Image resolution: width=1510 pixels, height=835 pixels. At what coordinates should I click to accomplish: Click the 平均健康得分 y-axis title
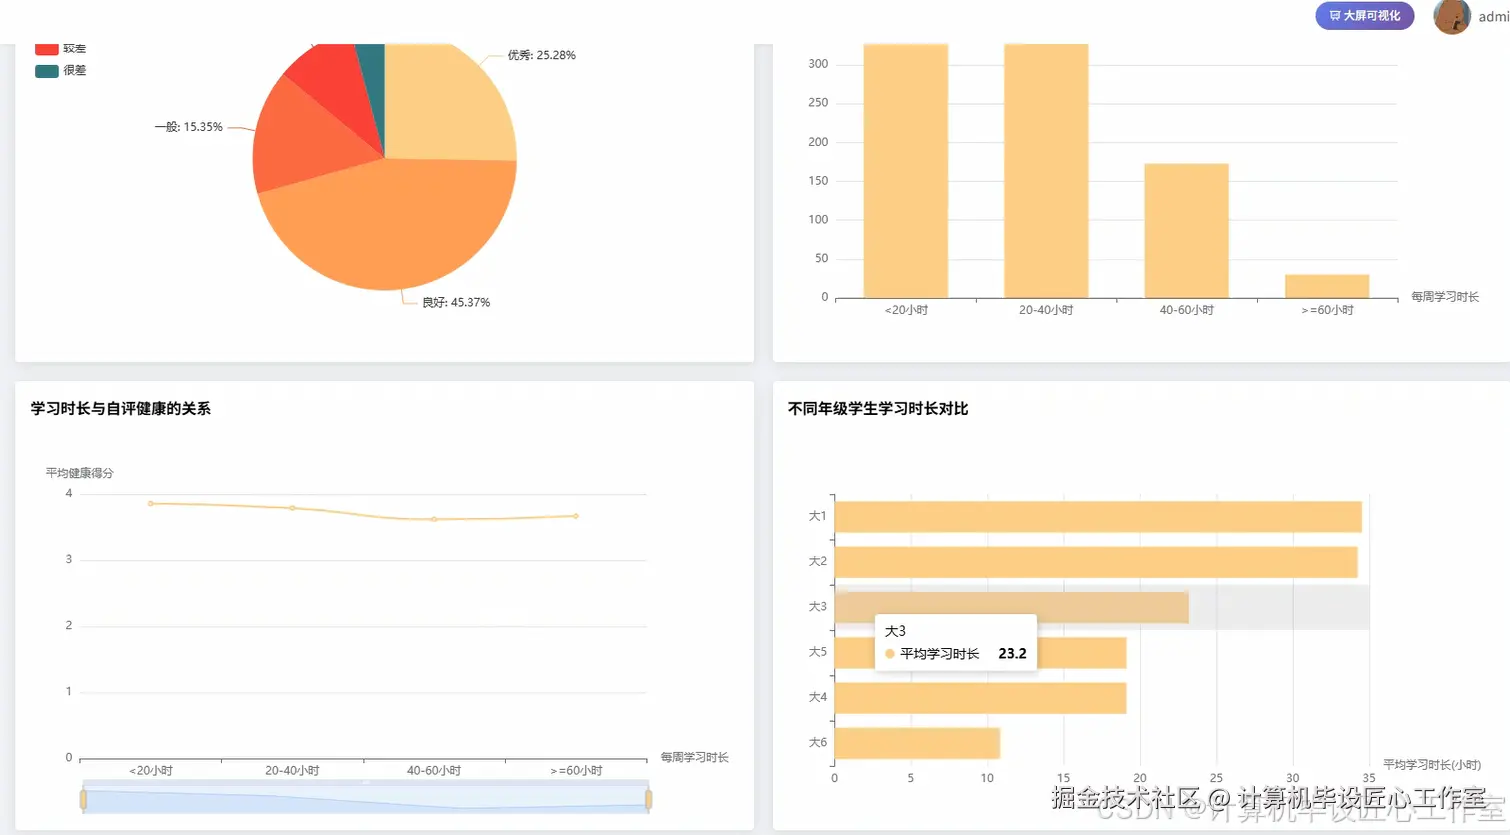tap(79, 473)
